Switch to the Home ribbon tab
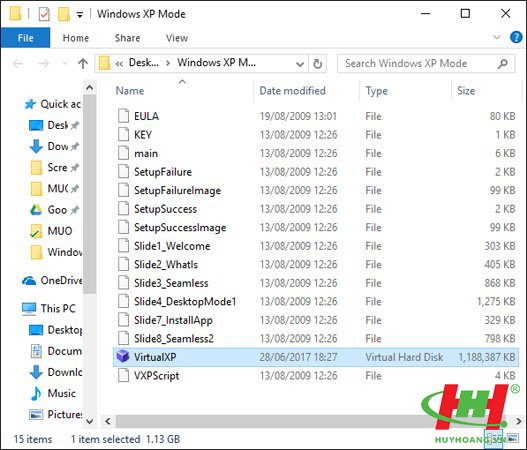527x450 pixels. (76, 38)
